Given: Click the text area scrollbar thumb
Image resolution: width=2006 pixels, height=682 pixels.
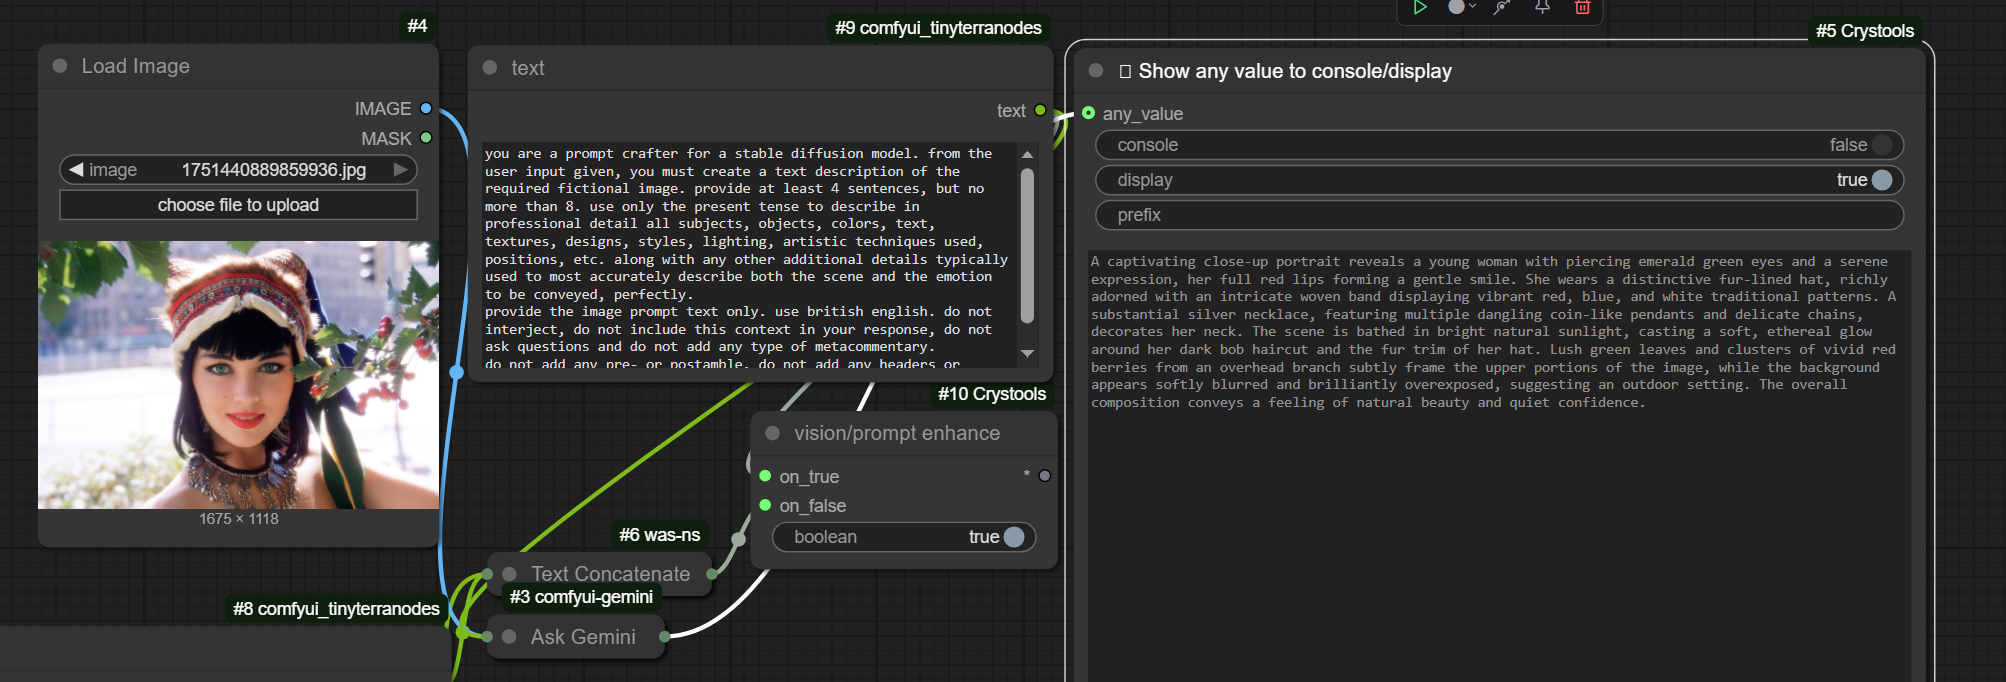Looking at the screenshot, I should (1027, 246).
